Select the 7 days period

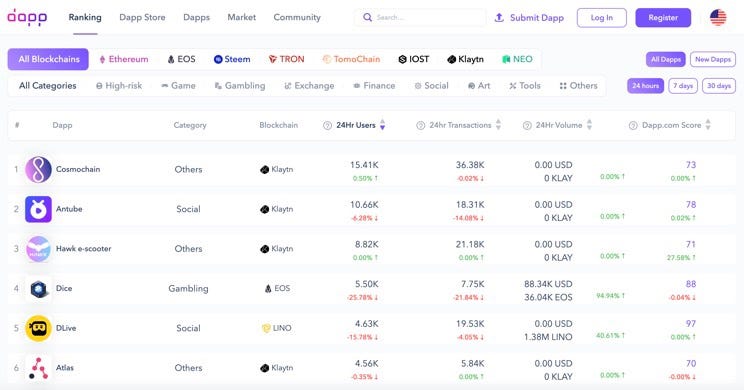coord(683,86)
